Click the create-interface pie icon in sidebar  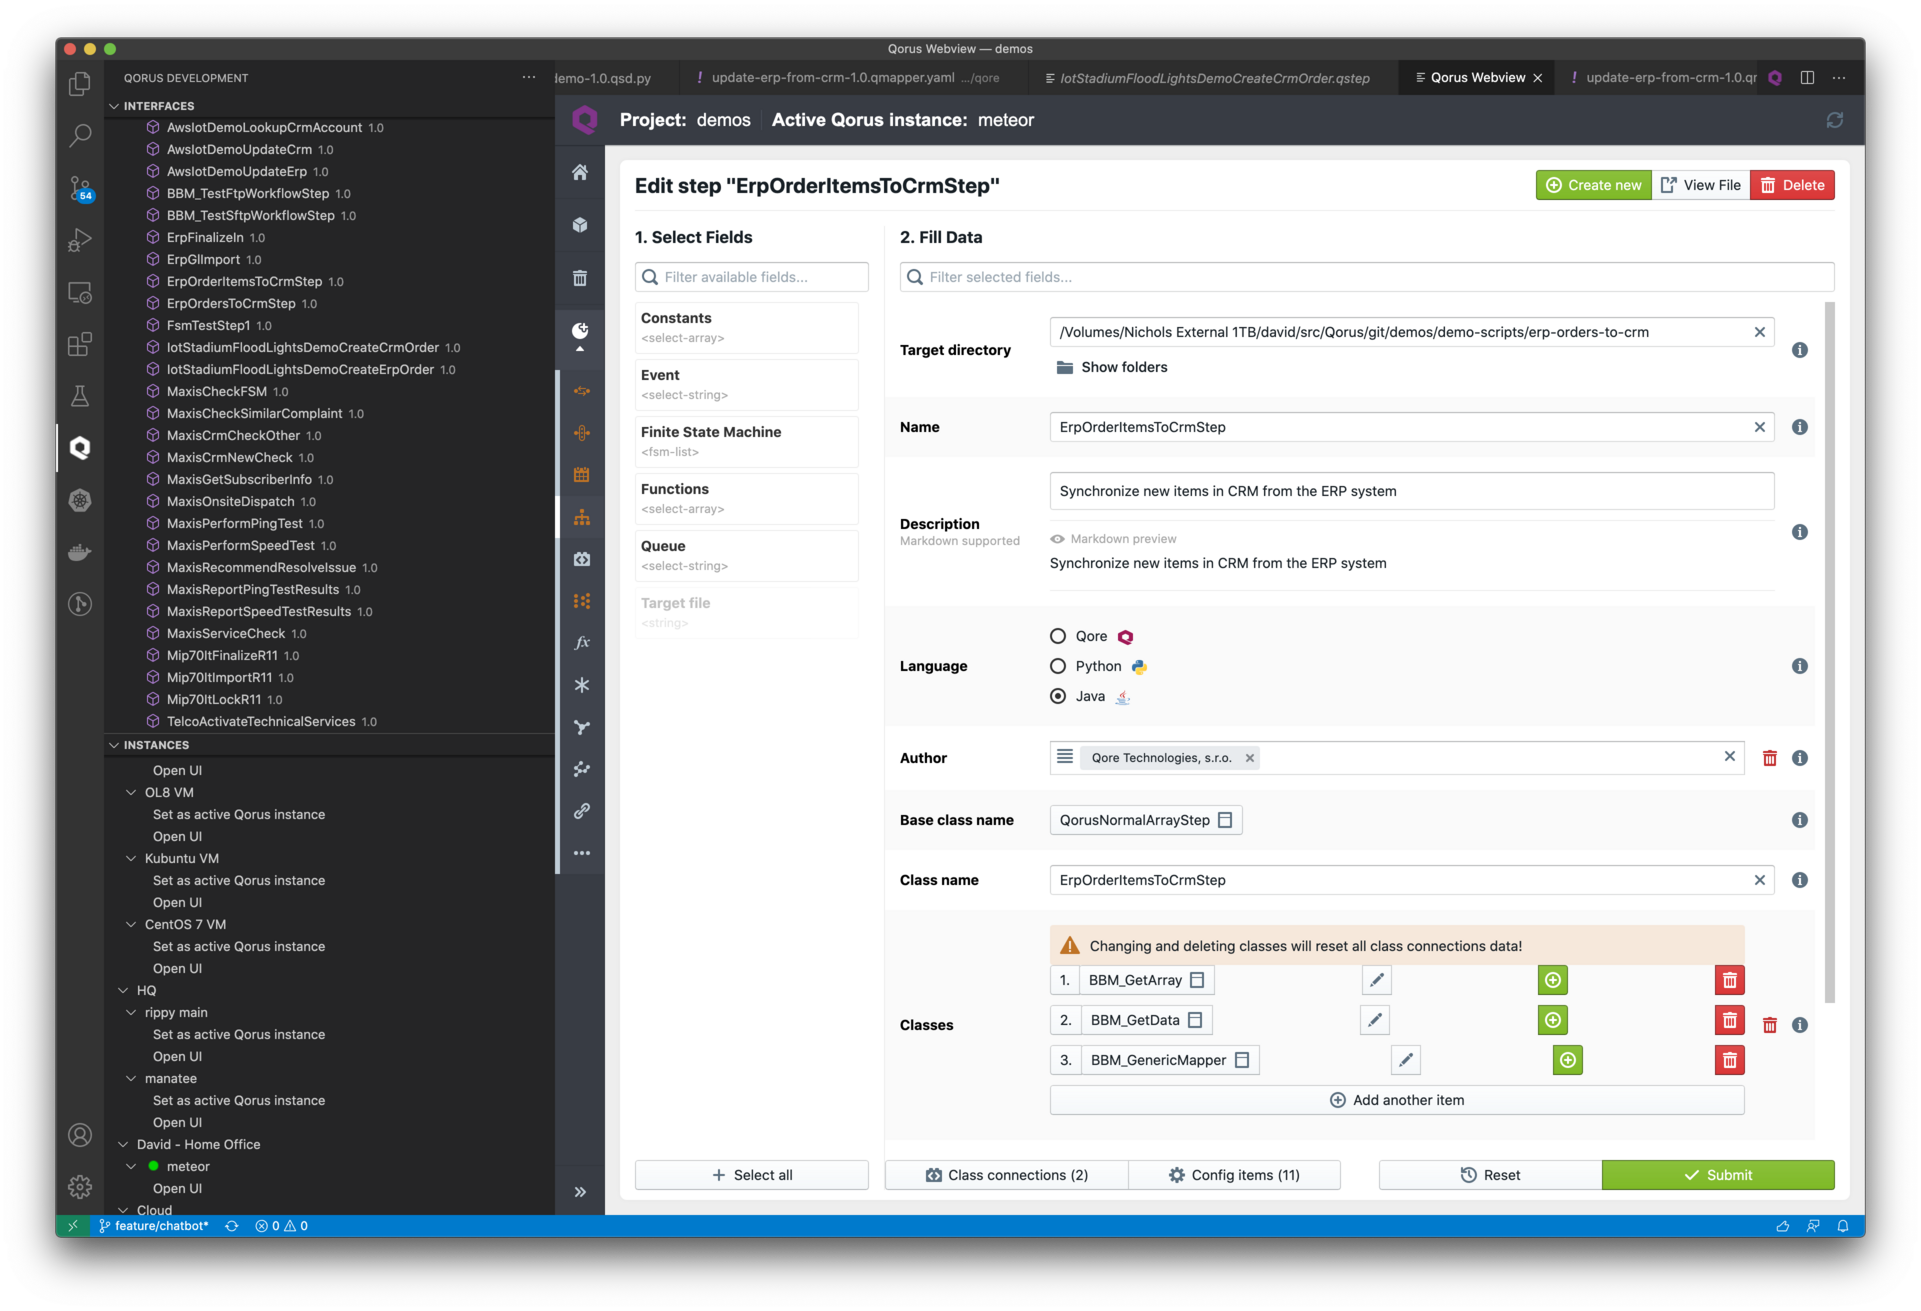click(580, 331)
